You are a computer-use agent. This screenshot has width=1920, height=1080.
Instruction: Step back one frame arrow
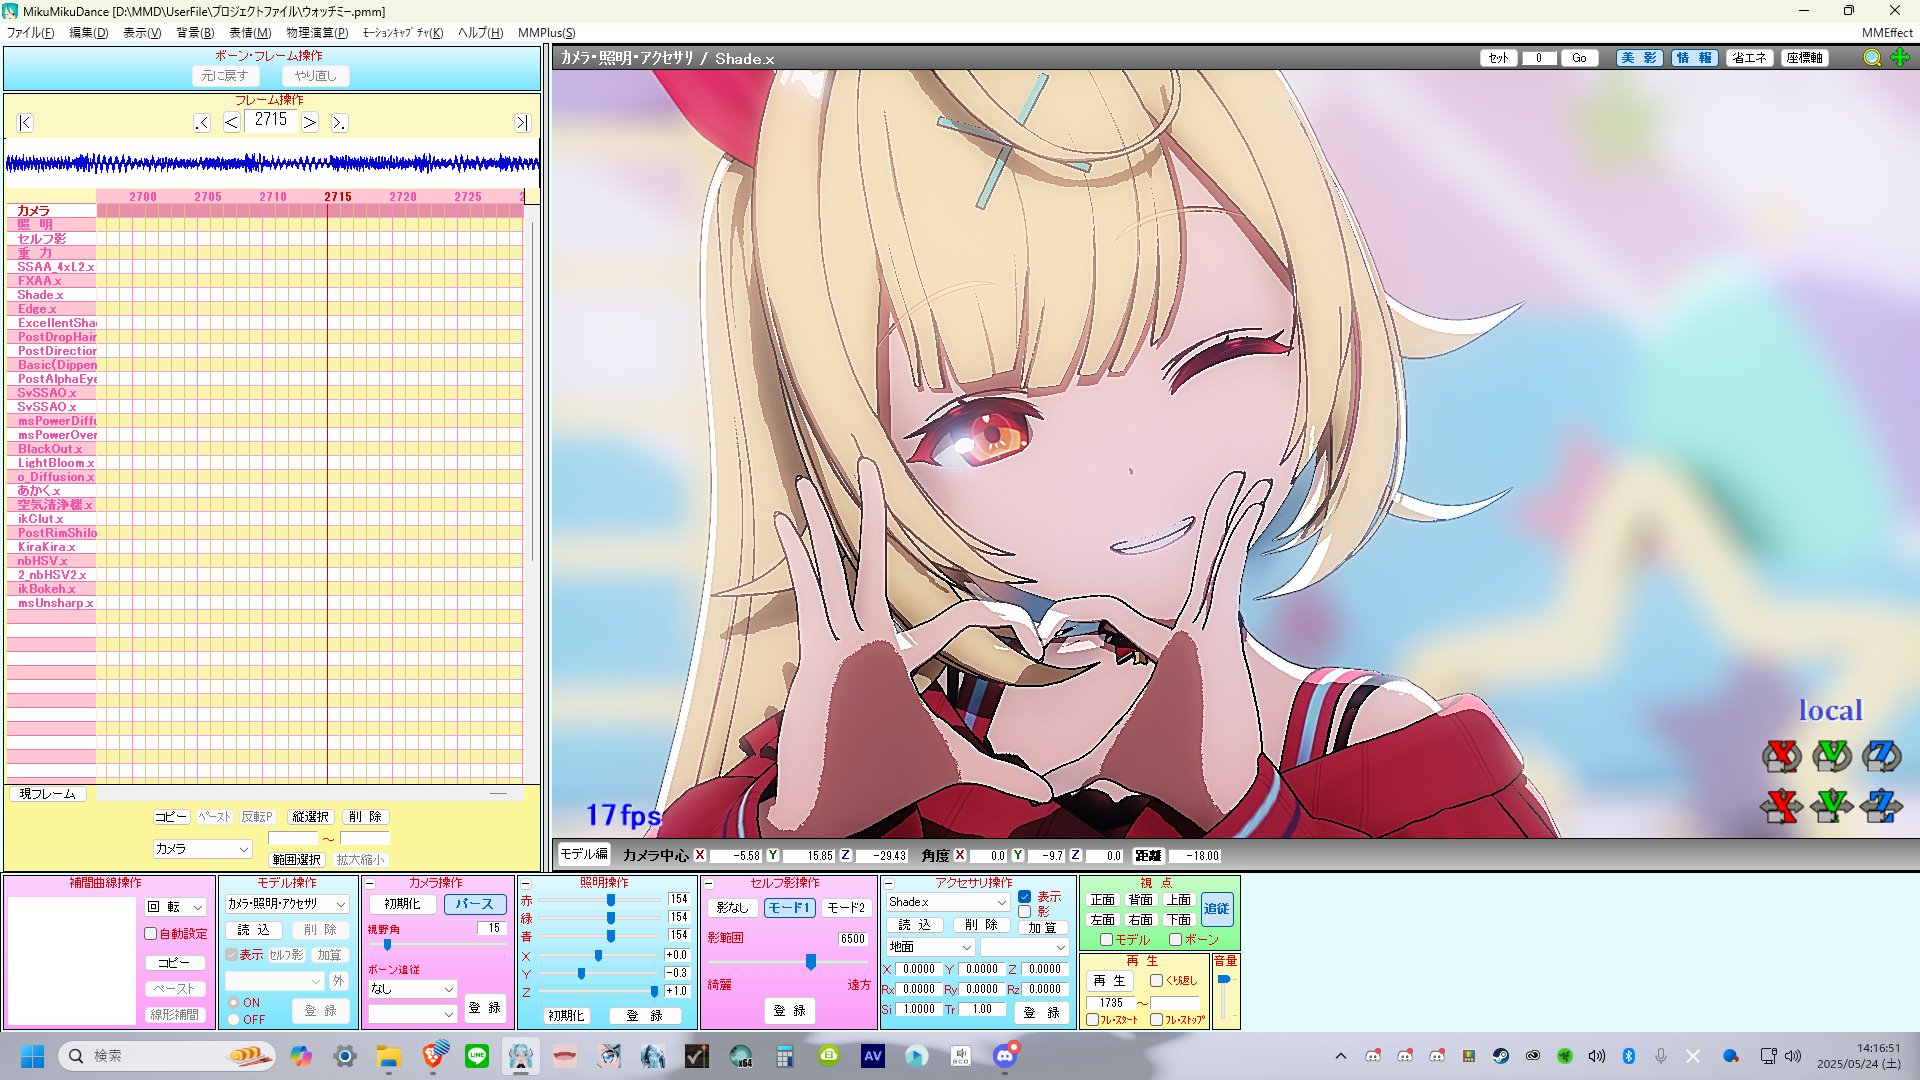click(x=231, y=122)
